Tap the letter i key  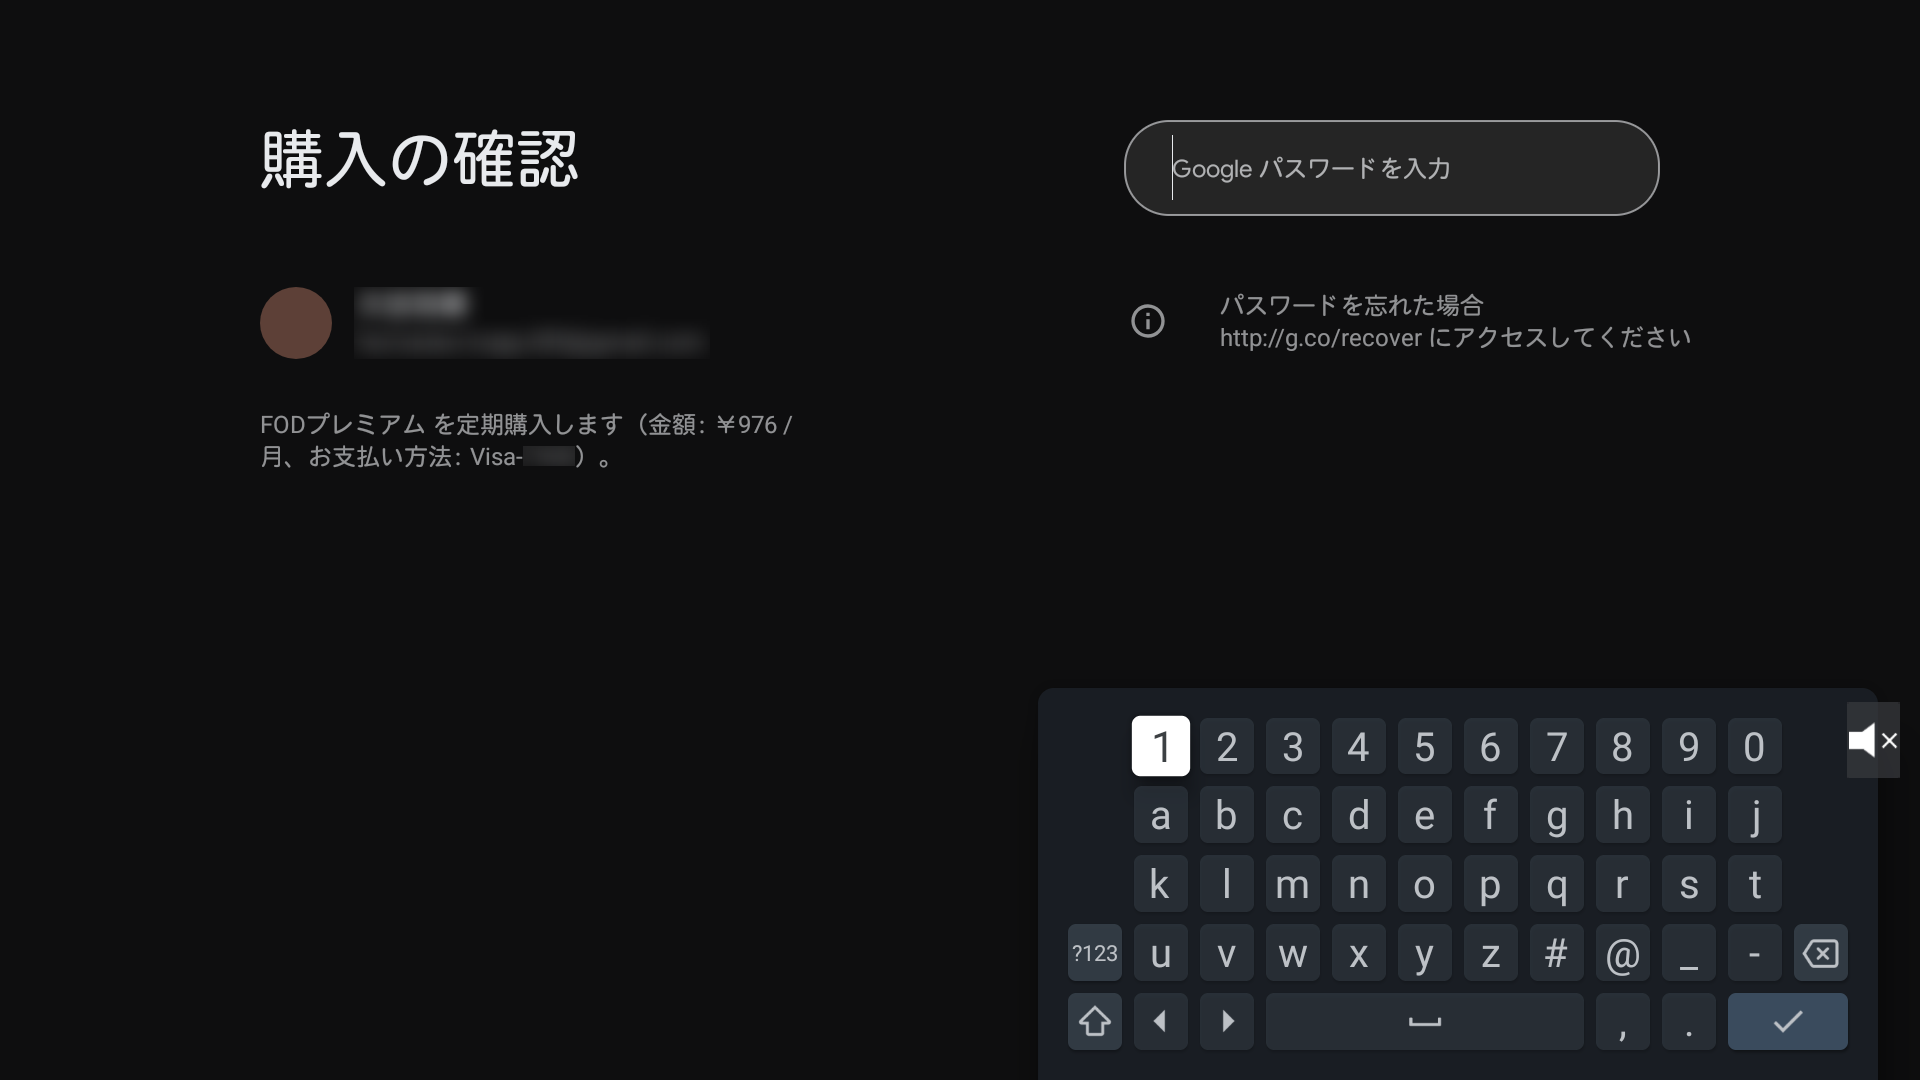coord(1688,815)
